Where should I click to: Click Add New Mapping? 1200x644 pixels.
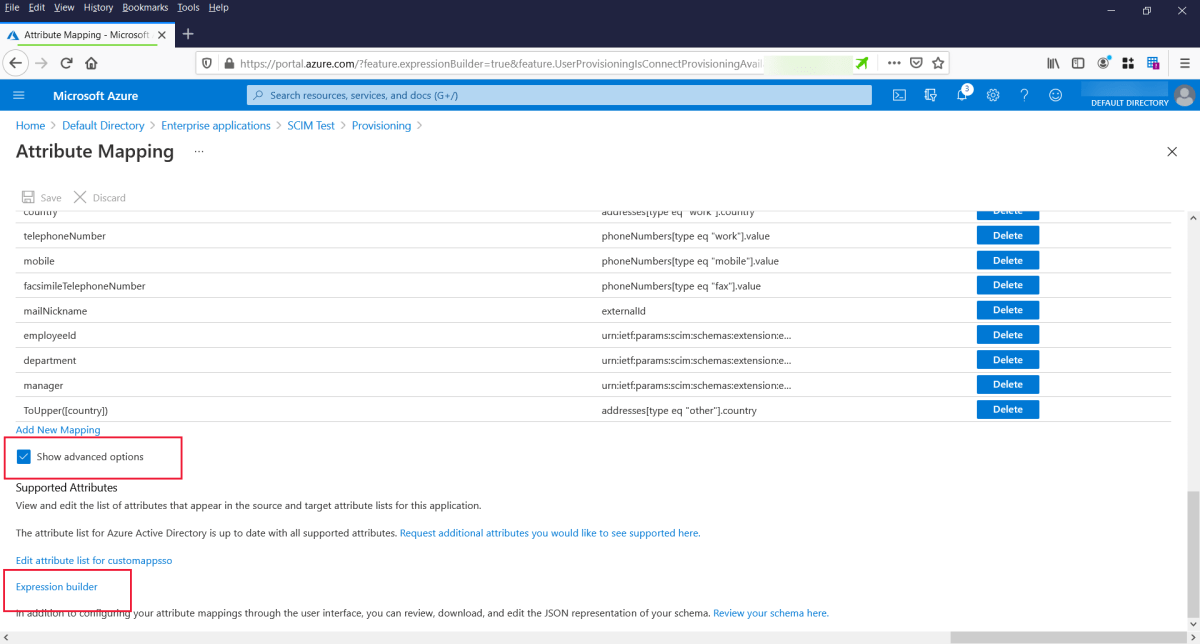coord(57,429)
